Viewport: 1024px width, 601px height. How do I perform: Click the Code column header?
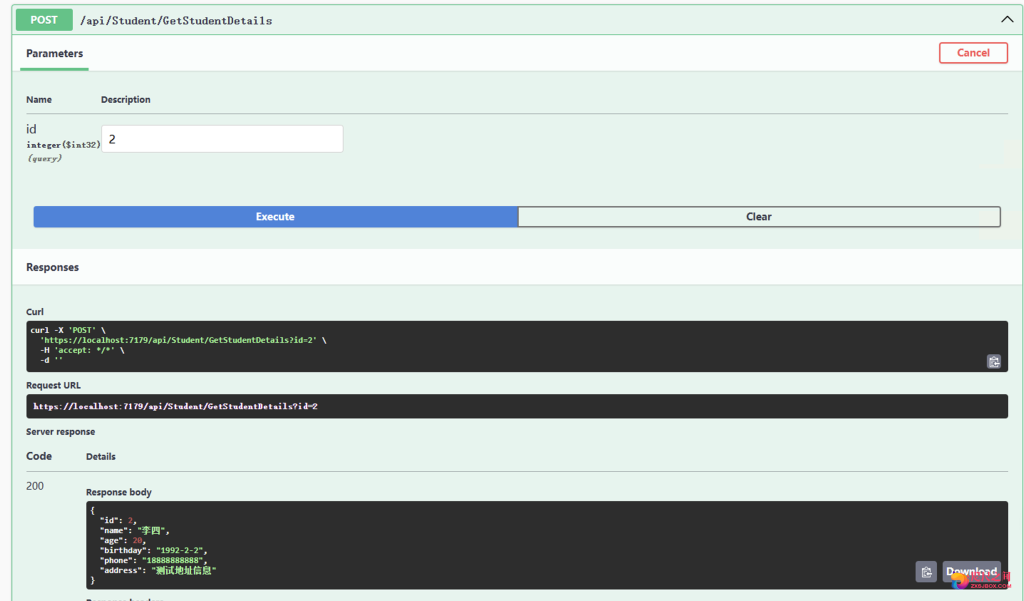coord(39,456)
